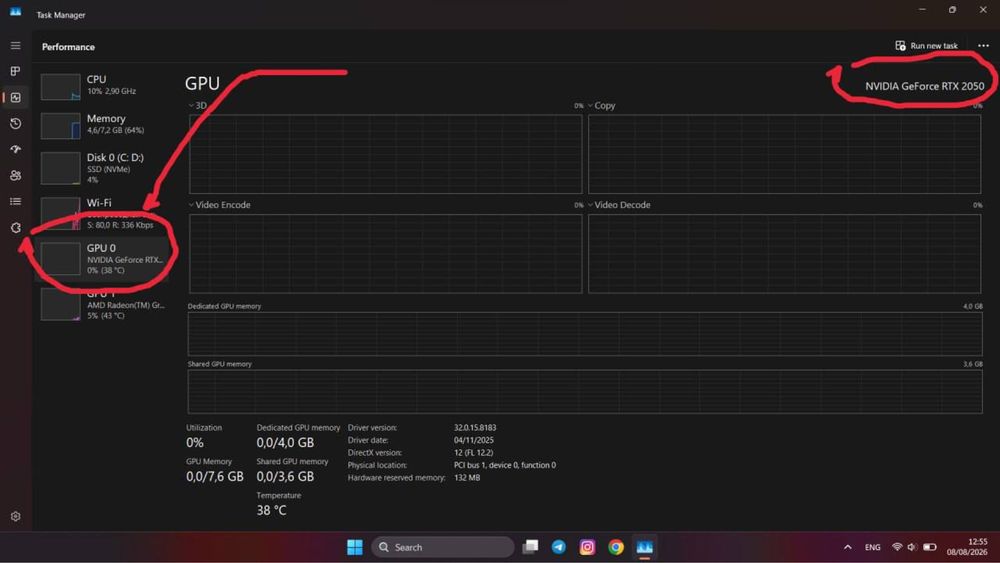Open the Users page icon

click(15, 175)
